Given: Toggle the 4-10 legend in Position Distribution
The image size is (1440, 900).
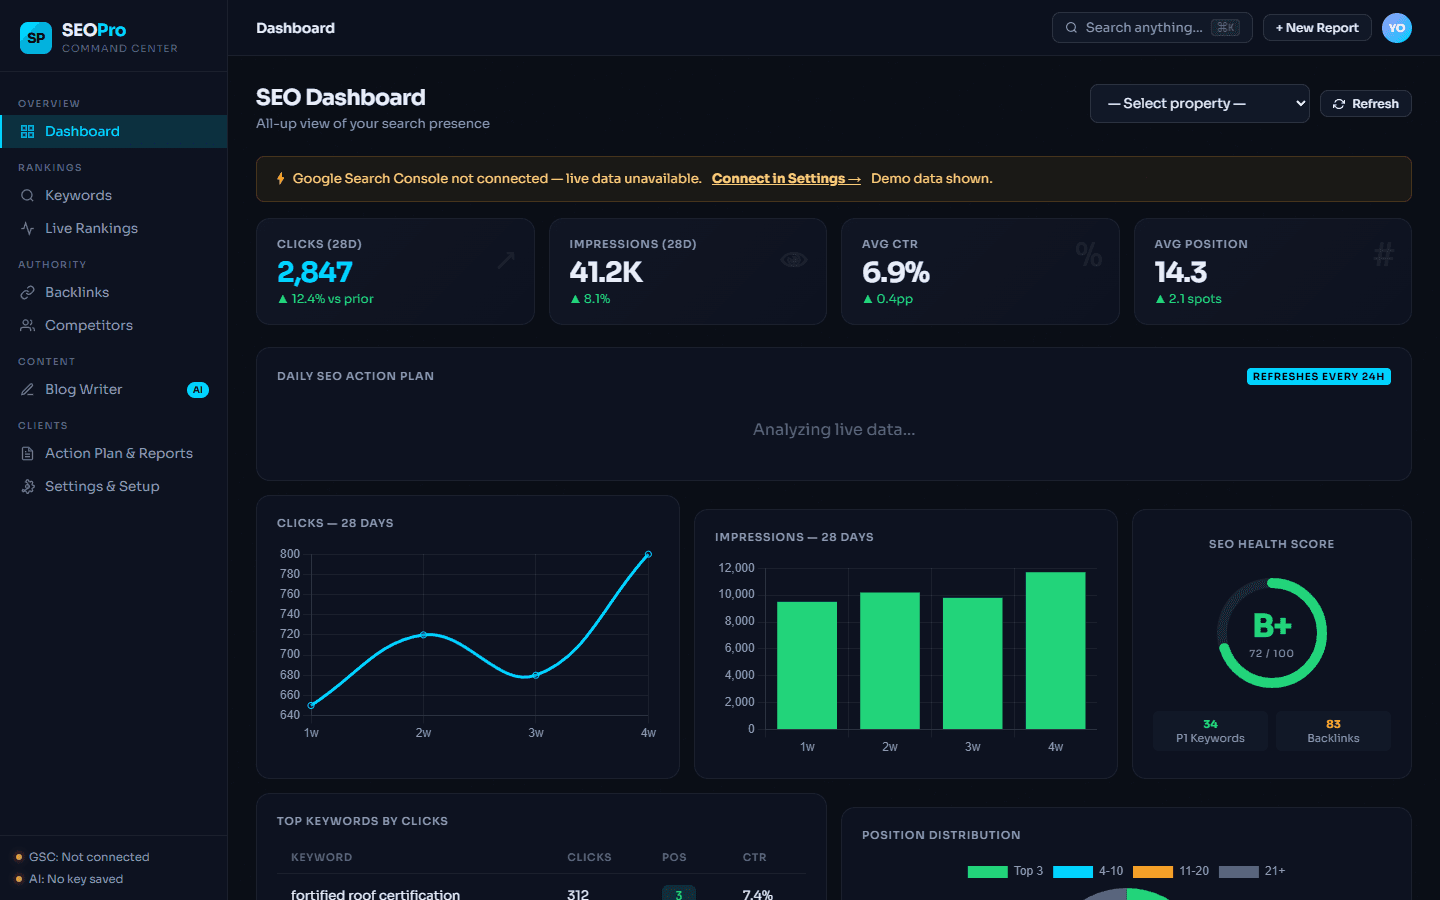Looking at the screenshot, I should pyautogui.click(x=1088, y=871).
